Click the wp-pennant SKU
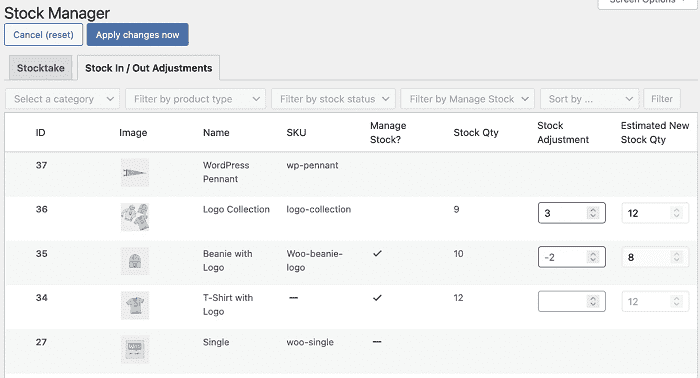Viewport: 700px width, 378px height. (312, 165)
